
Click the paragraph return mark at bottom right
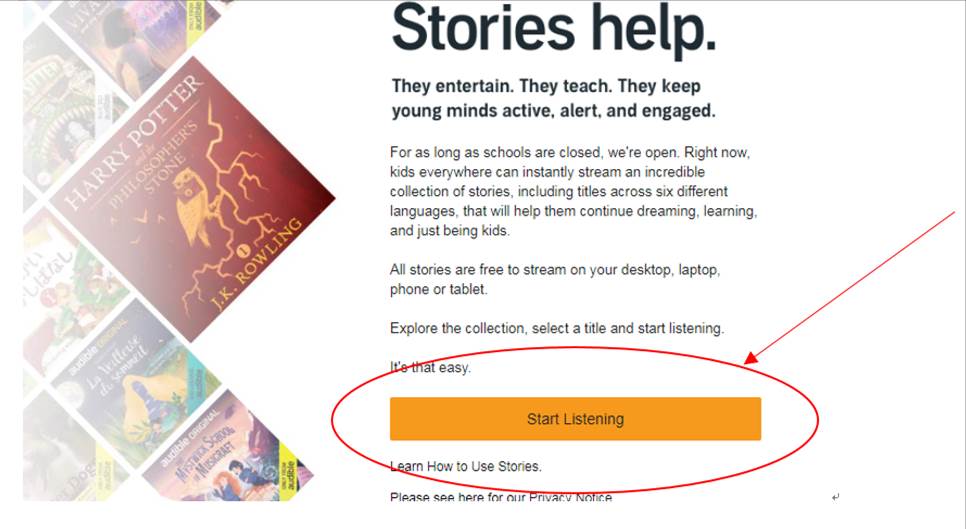click(835, 497)
